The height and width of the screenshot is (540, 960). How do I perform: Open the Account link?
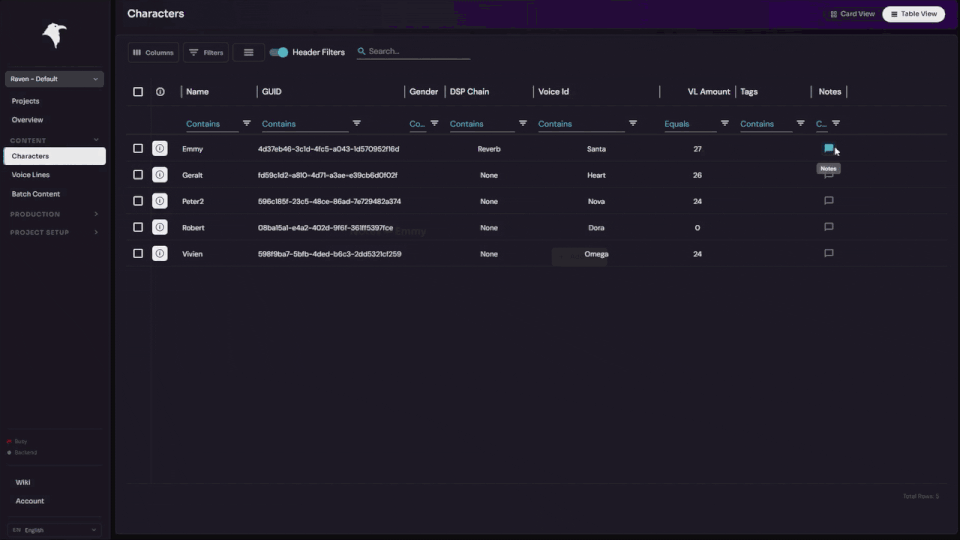pyautogui.click(x=29, y=501)
